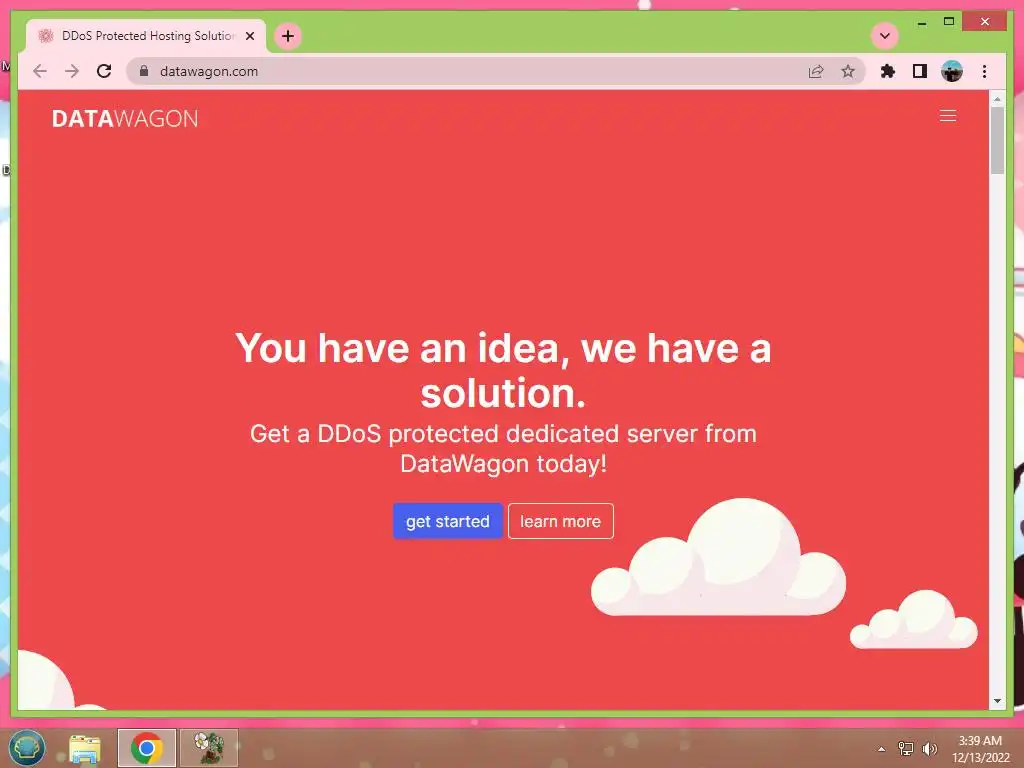Go back to the previous page
Viewport: 1024px width, 768px height.
[40, 71]
